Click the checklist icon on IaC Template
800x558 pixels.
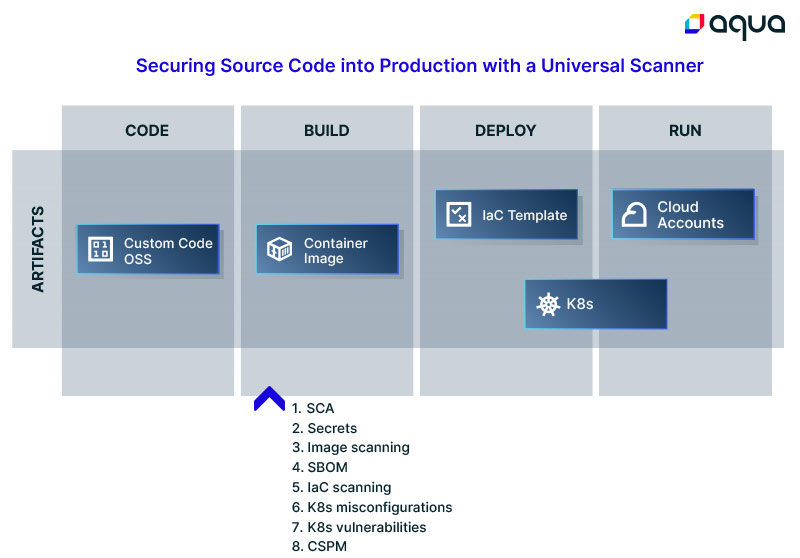[x=459, y=214]
